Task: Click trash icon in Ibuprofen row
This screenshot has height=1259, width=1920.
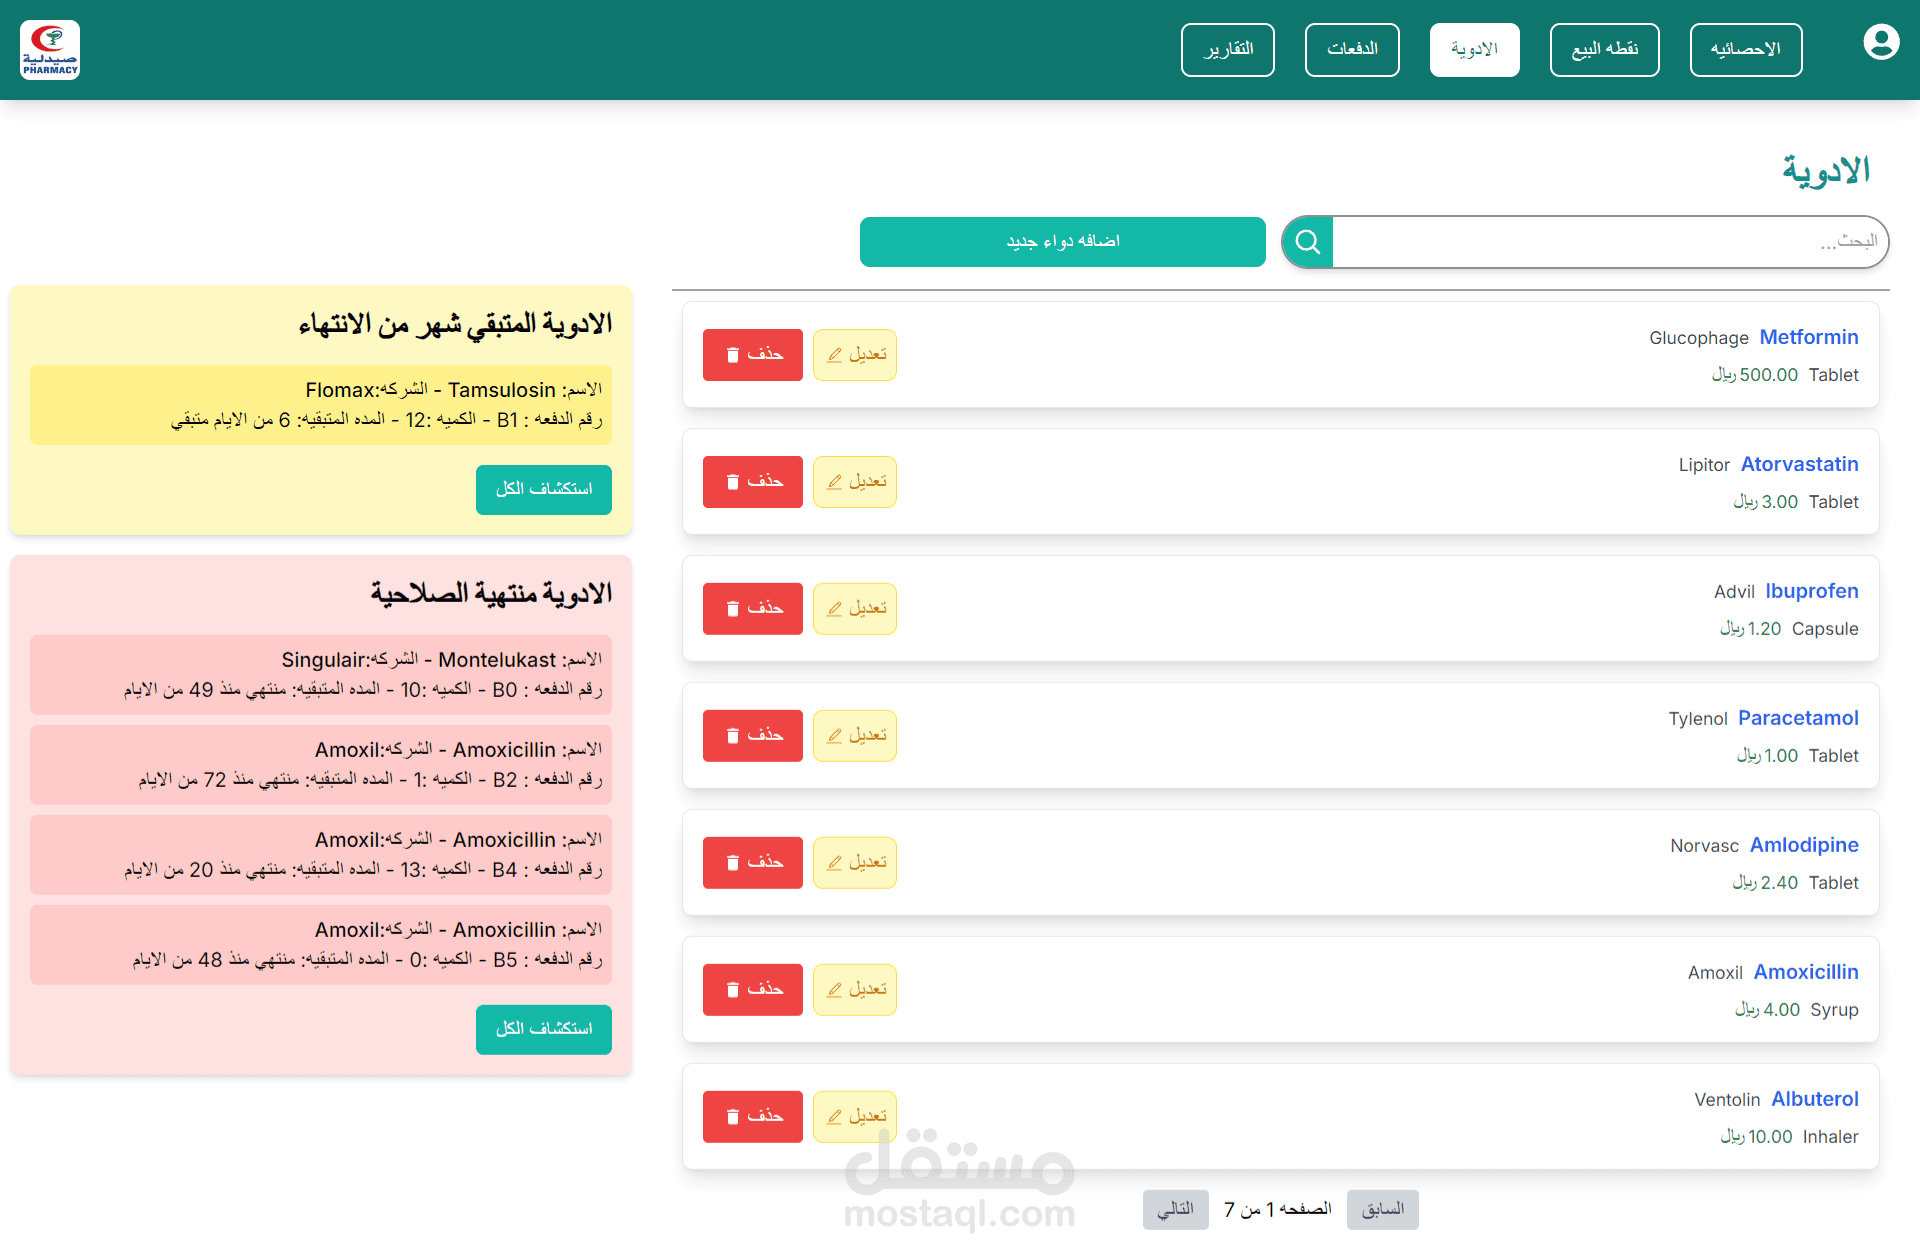Action: point(733,609)
